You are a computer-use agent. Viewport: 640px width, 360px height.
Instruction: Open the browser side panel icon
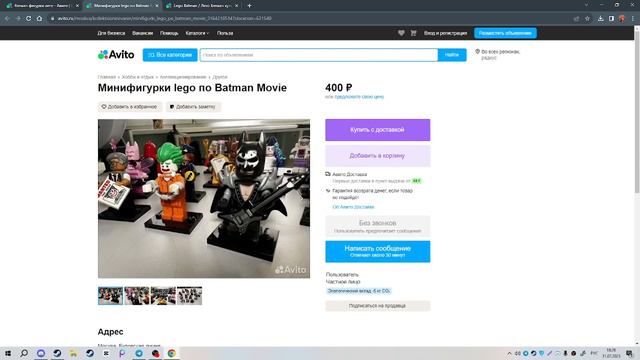point(611,18)
